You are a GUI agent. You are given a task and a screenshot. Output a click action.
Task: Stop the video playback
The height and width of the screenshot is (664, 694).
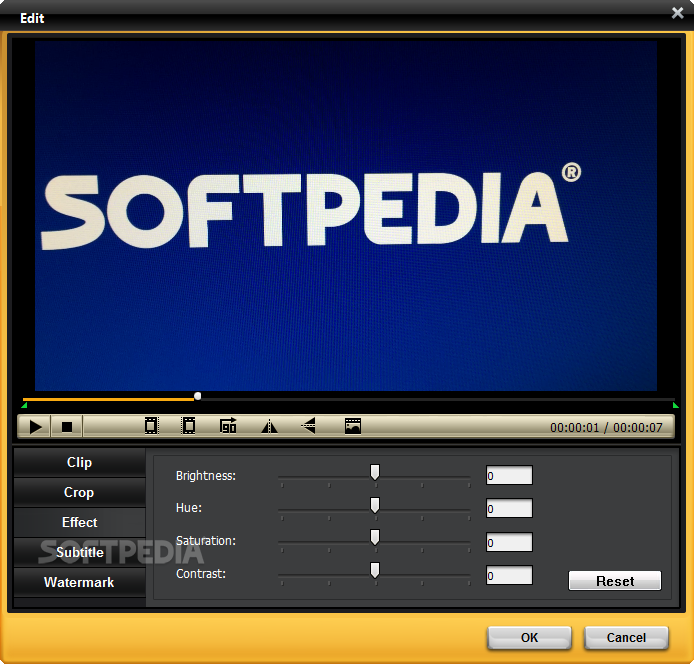pyautogui.click(x=67, y=427)
